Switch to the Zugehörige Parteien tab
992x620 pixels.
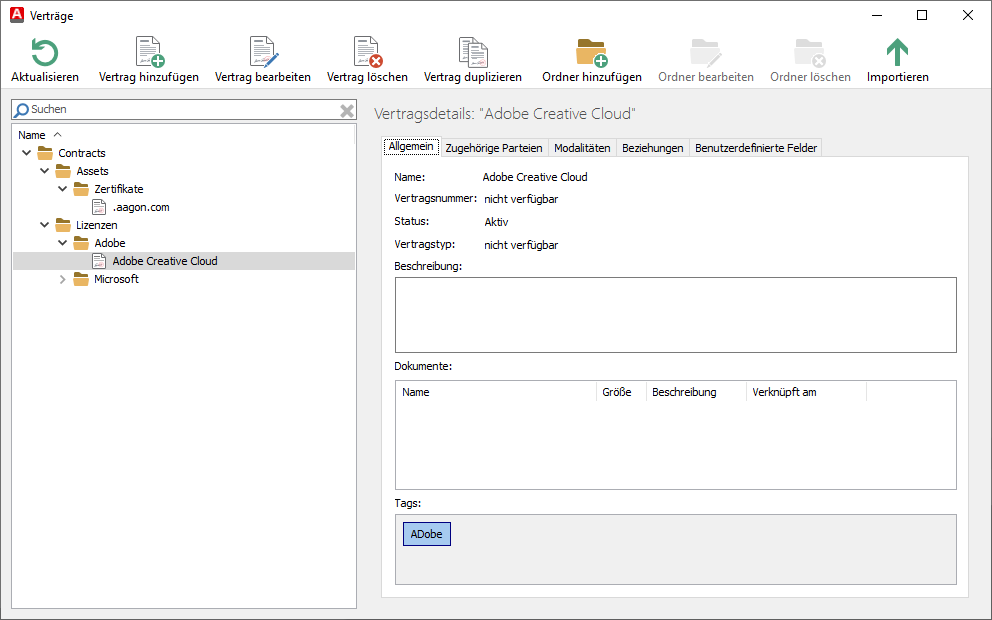click(x=493, y=148)
